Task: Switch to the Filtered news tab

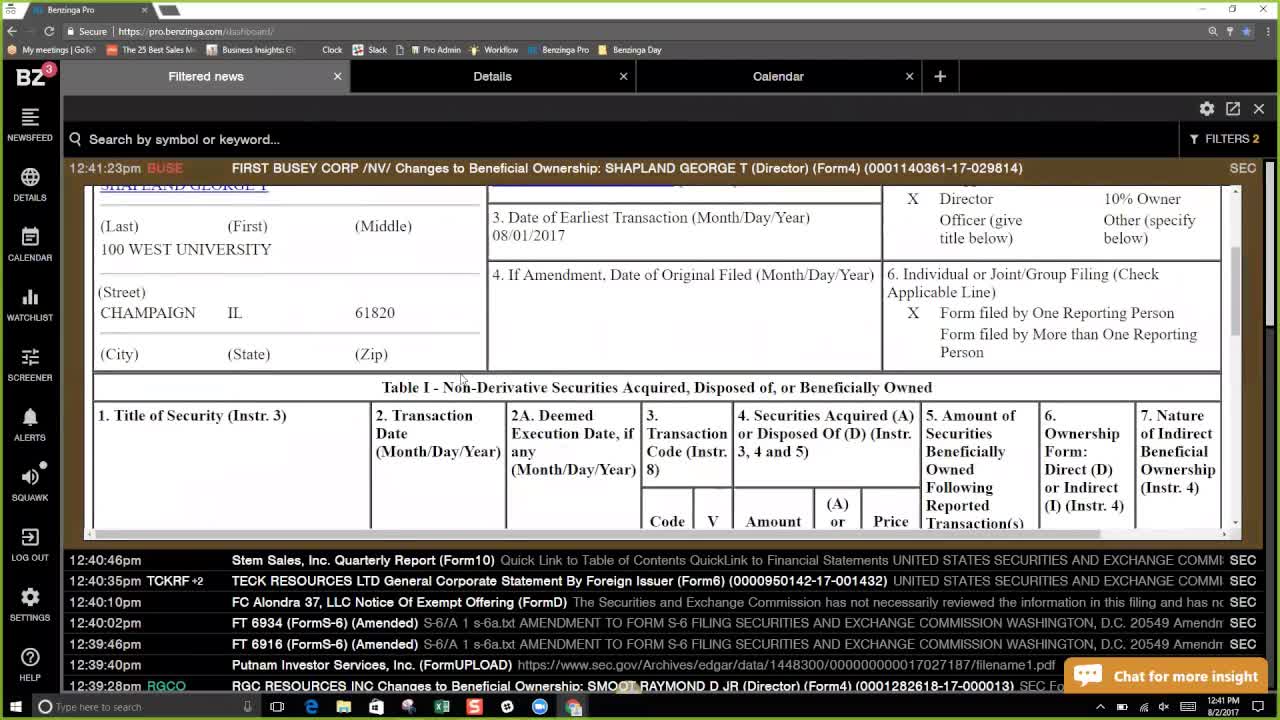Action: 206,76
